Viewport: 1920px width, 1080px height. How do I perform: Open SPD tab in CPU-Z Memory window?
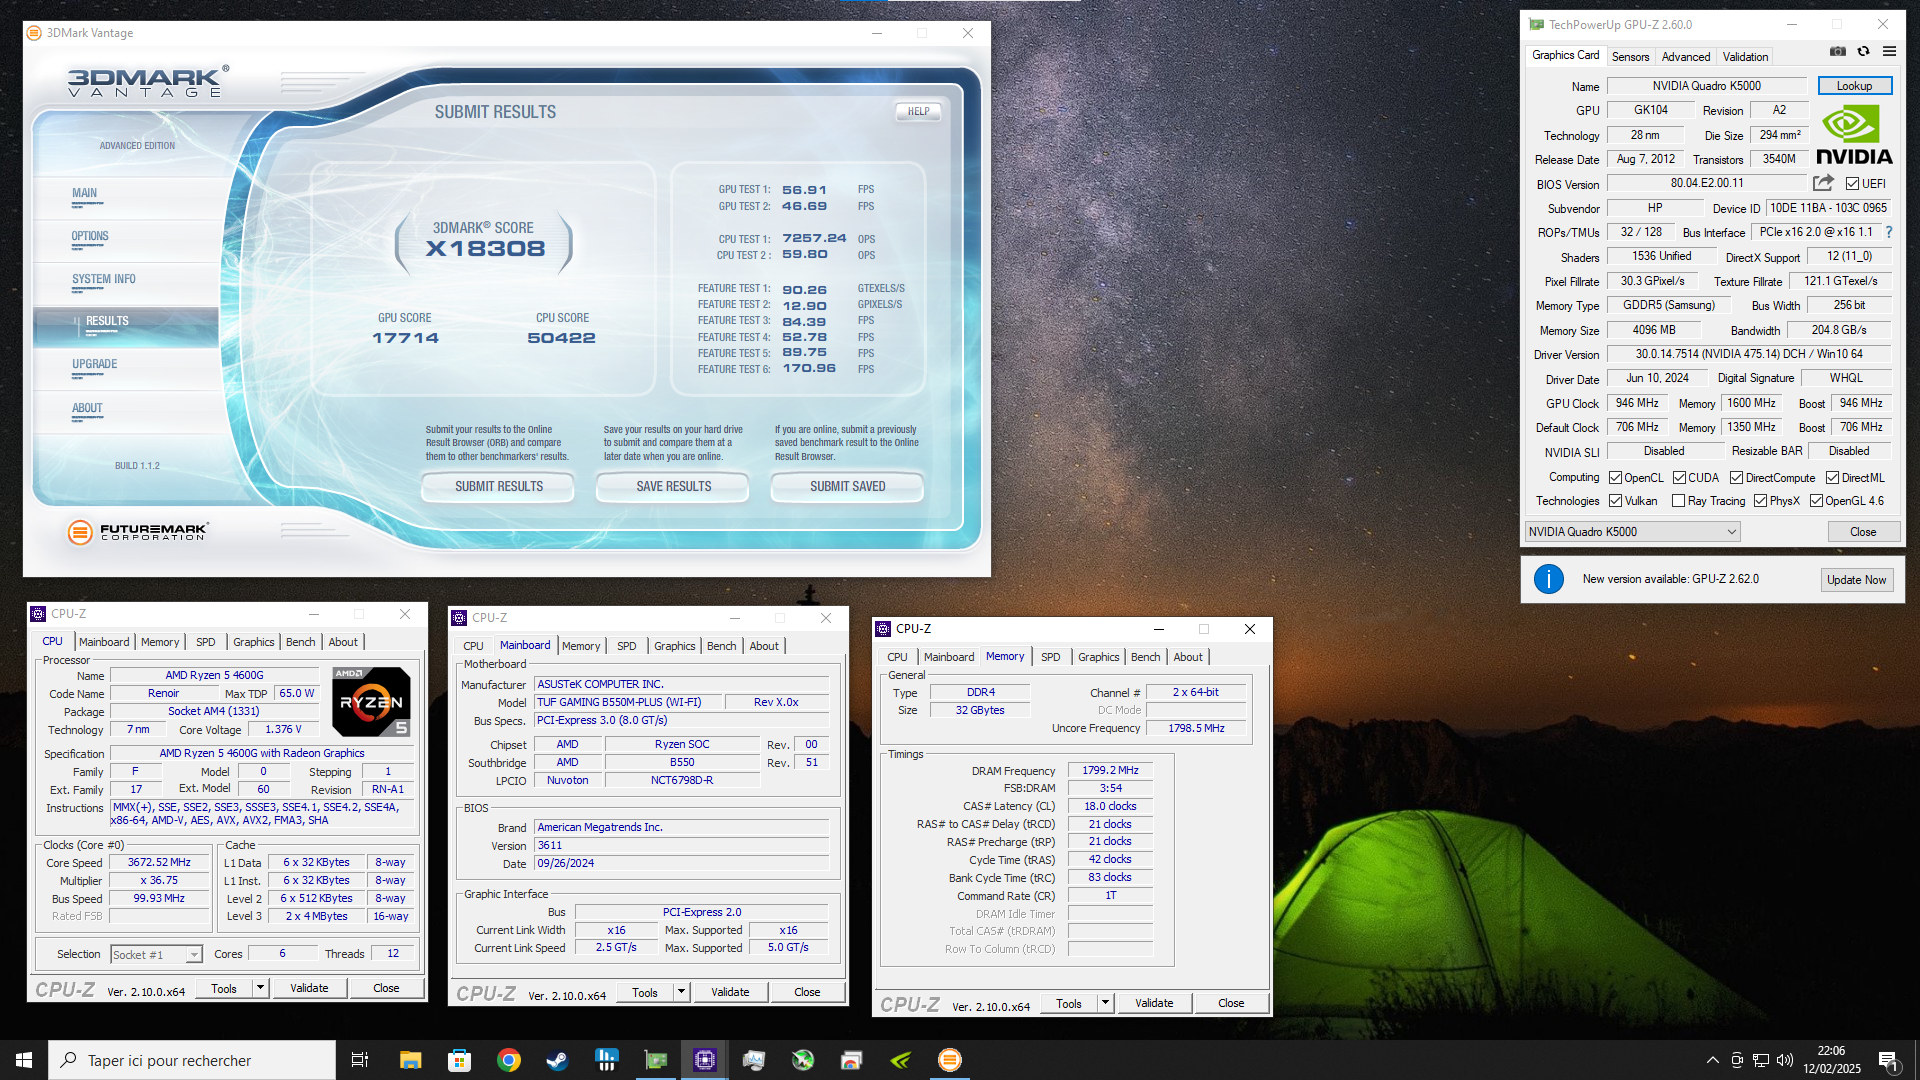[x=1050, y=657]
